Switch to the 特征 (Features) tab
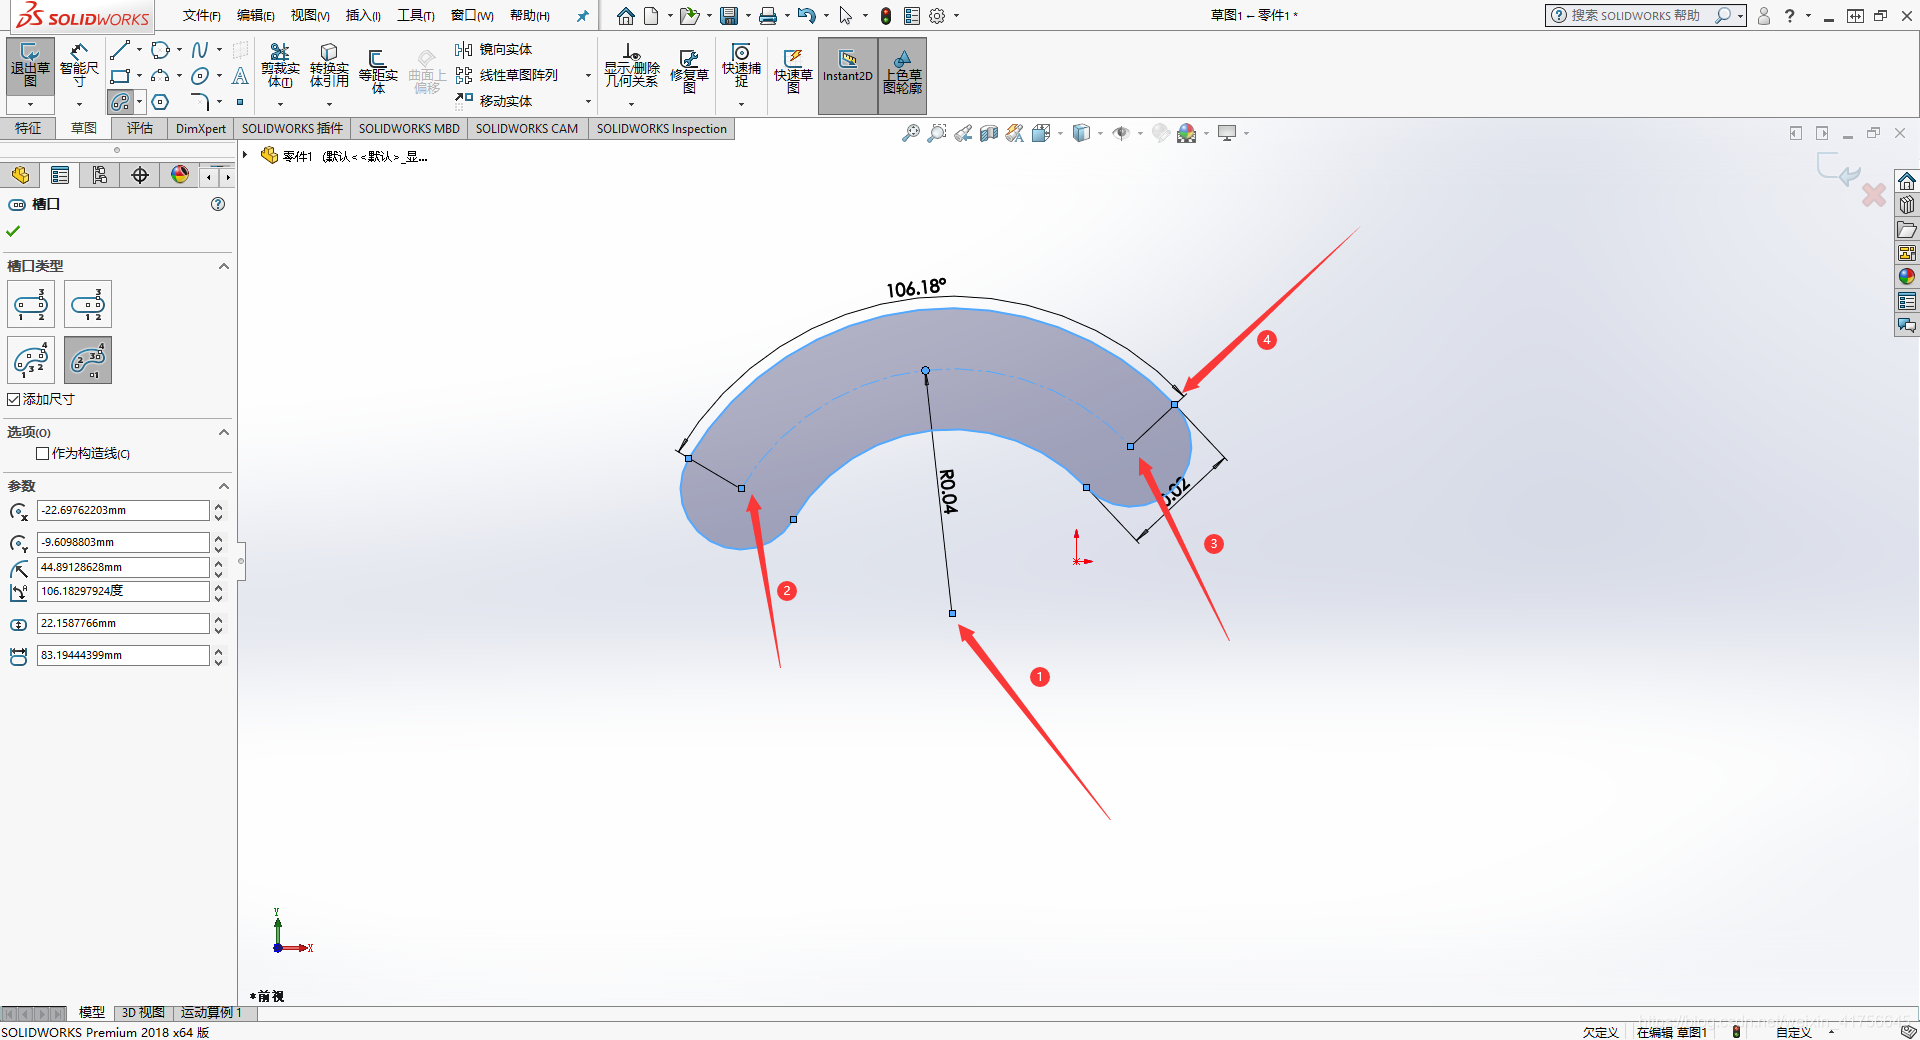Viewport: 1920px width, 1040px height. (x=28, y=128)
